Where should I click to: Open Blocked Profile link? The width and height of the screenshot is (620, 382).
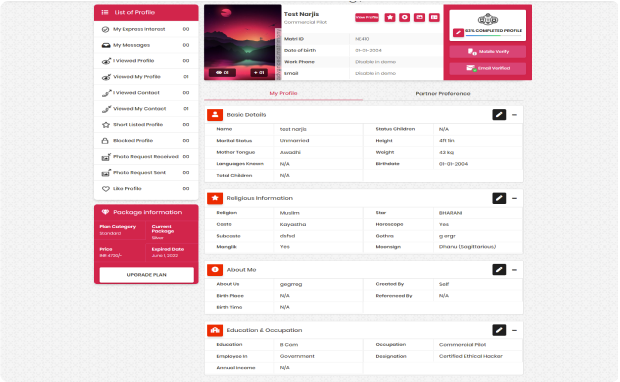[x=146, y=141]
